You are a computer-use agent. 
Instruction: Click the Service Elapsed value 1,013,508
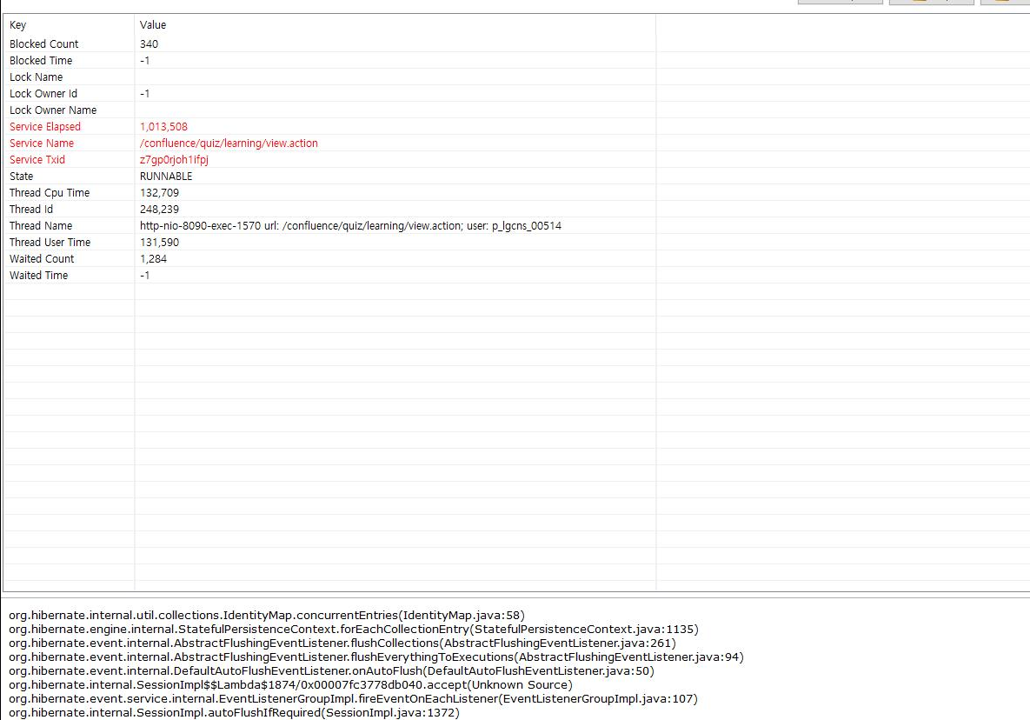[x=164, y=126]
